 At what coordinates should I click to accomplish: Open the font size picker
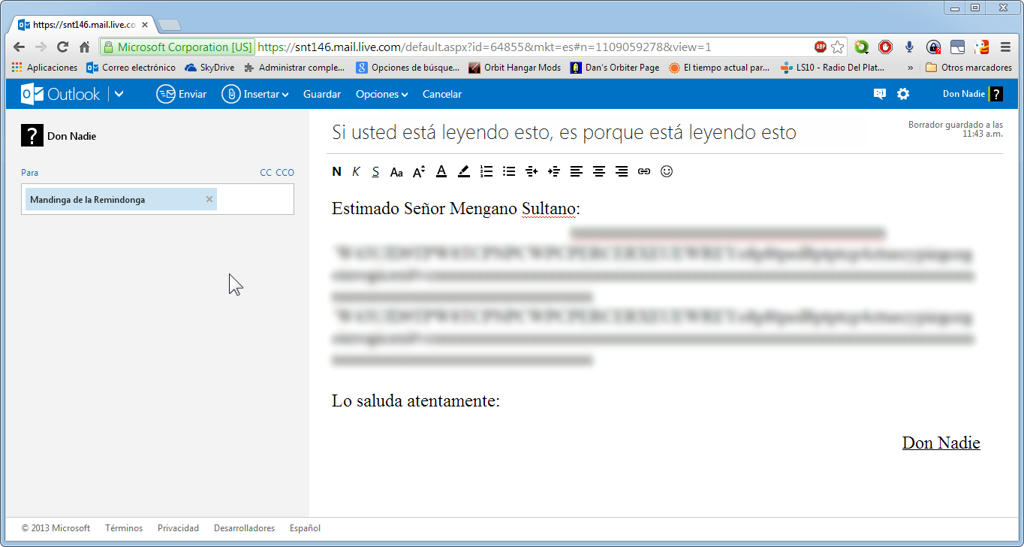coord(419,172)
